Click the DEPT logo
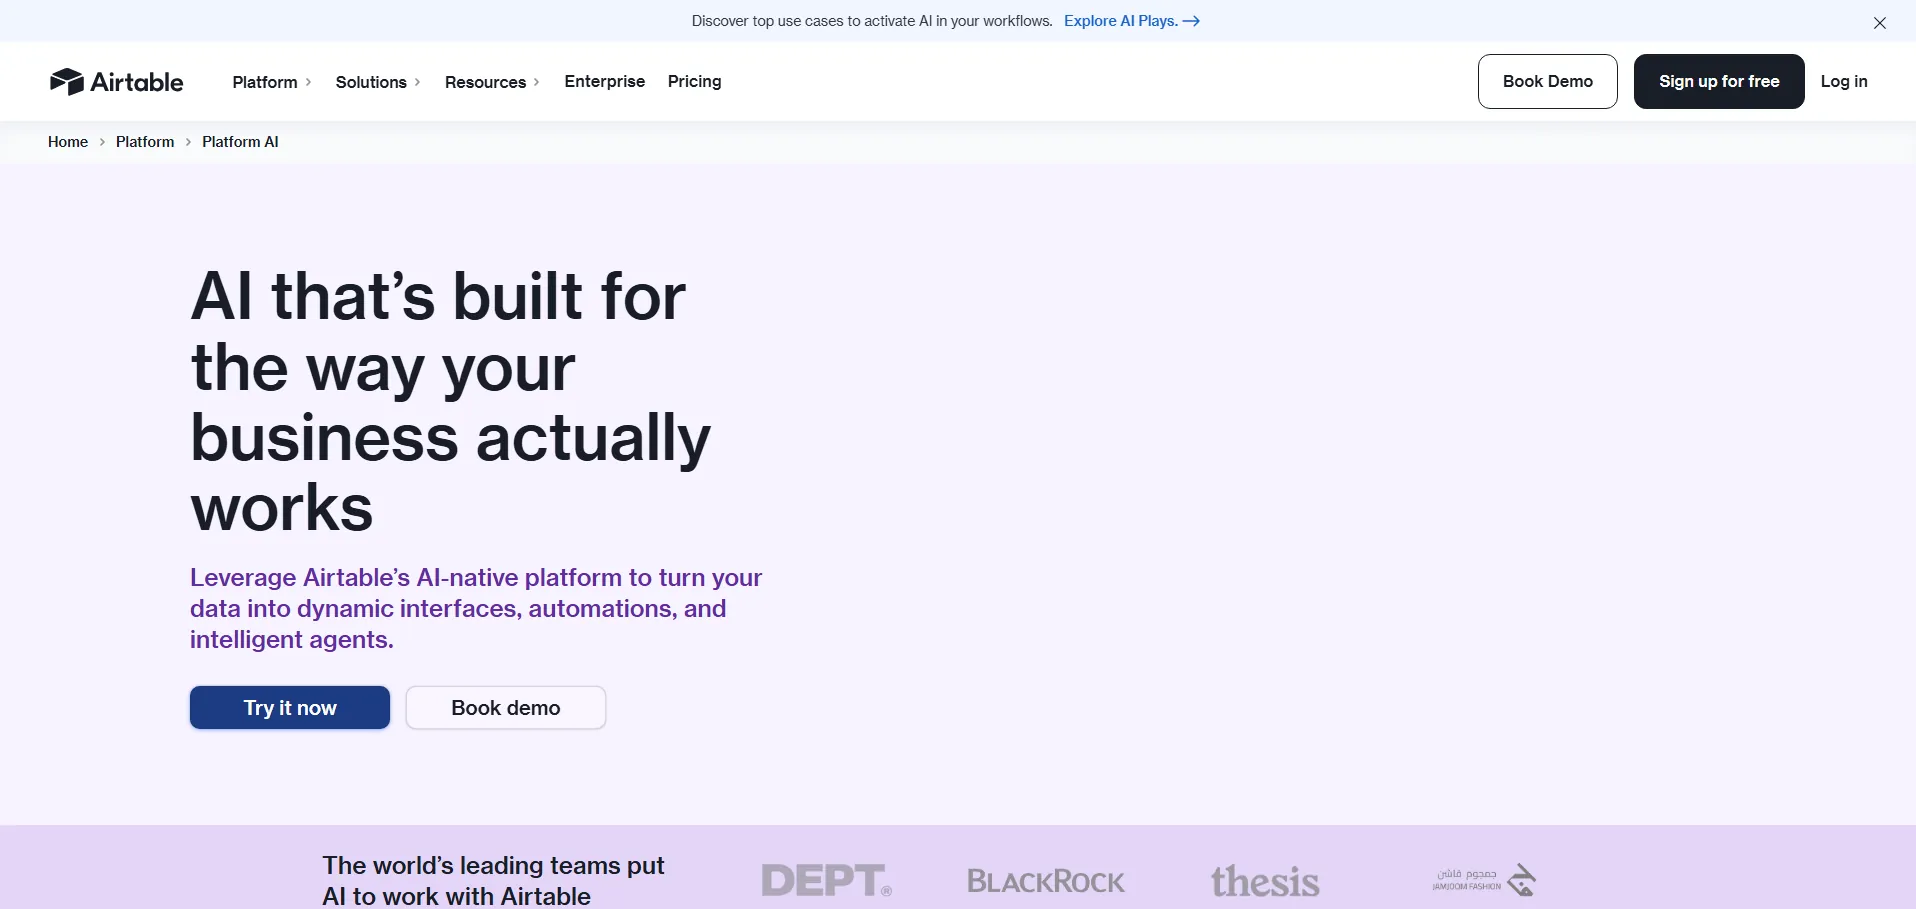Viewport: 1916px width, 909px height. (826, 880)
